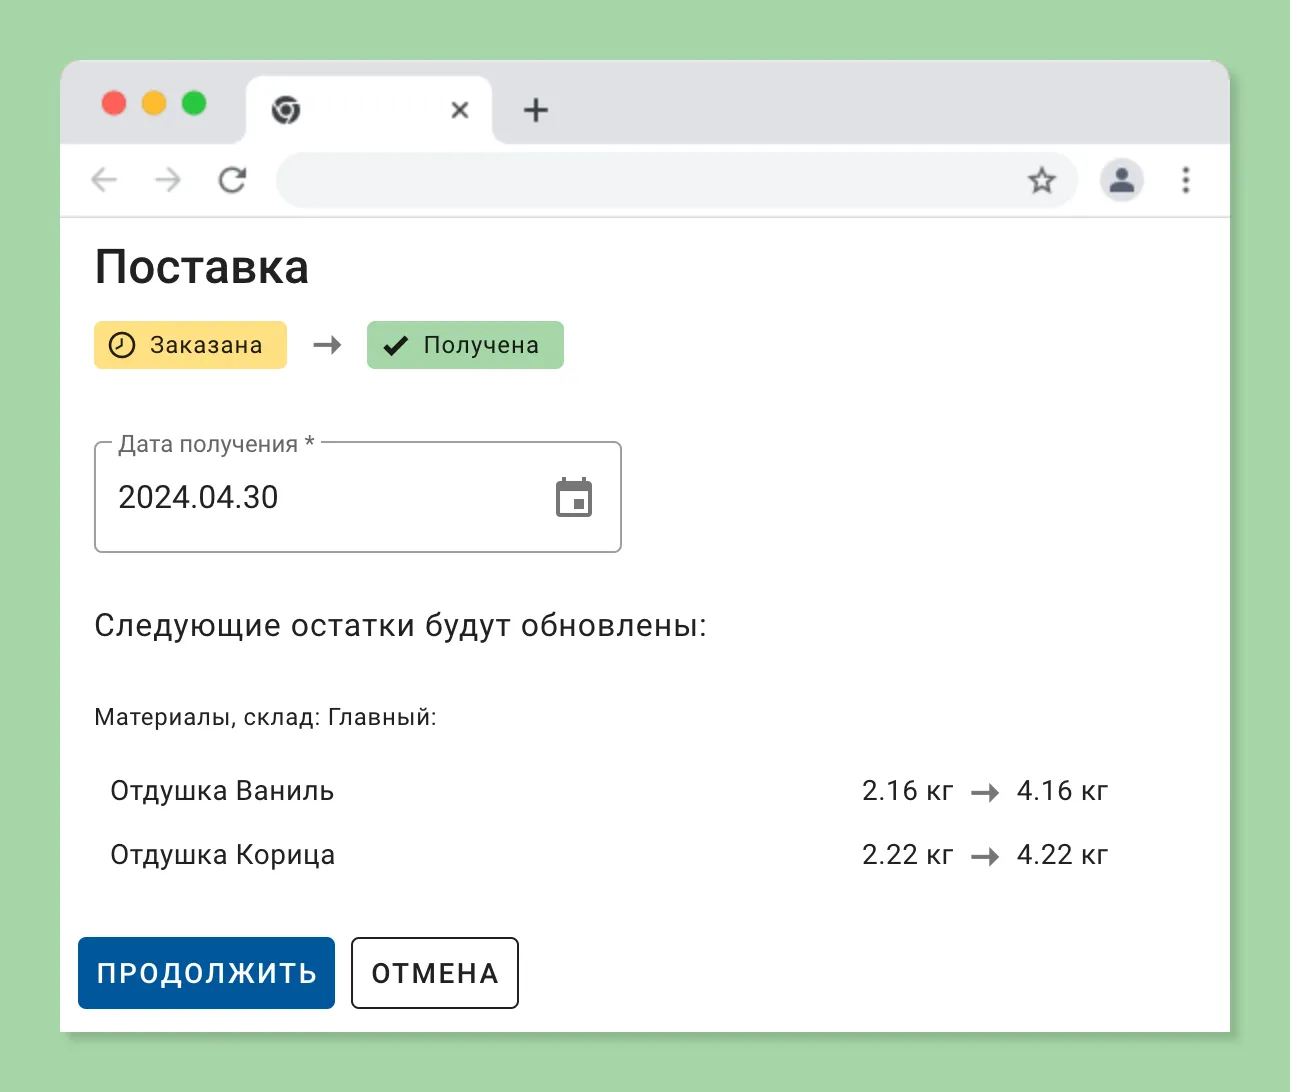Click the checkmark icon in the Получена badge
This screenshot has height=1092, width=1290.
pos(395,344)
